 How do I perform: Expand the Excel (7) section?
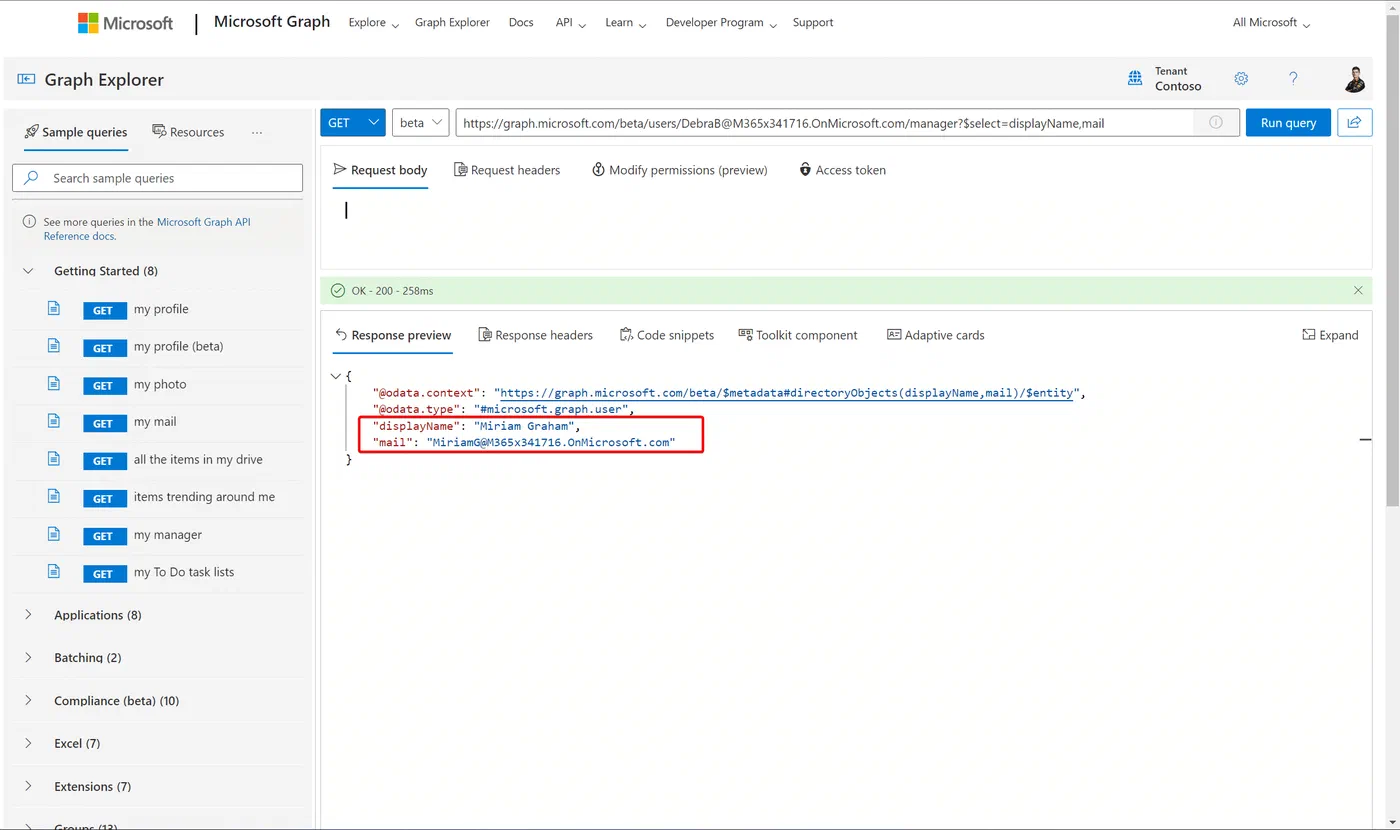(28, 743)
